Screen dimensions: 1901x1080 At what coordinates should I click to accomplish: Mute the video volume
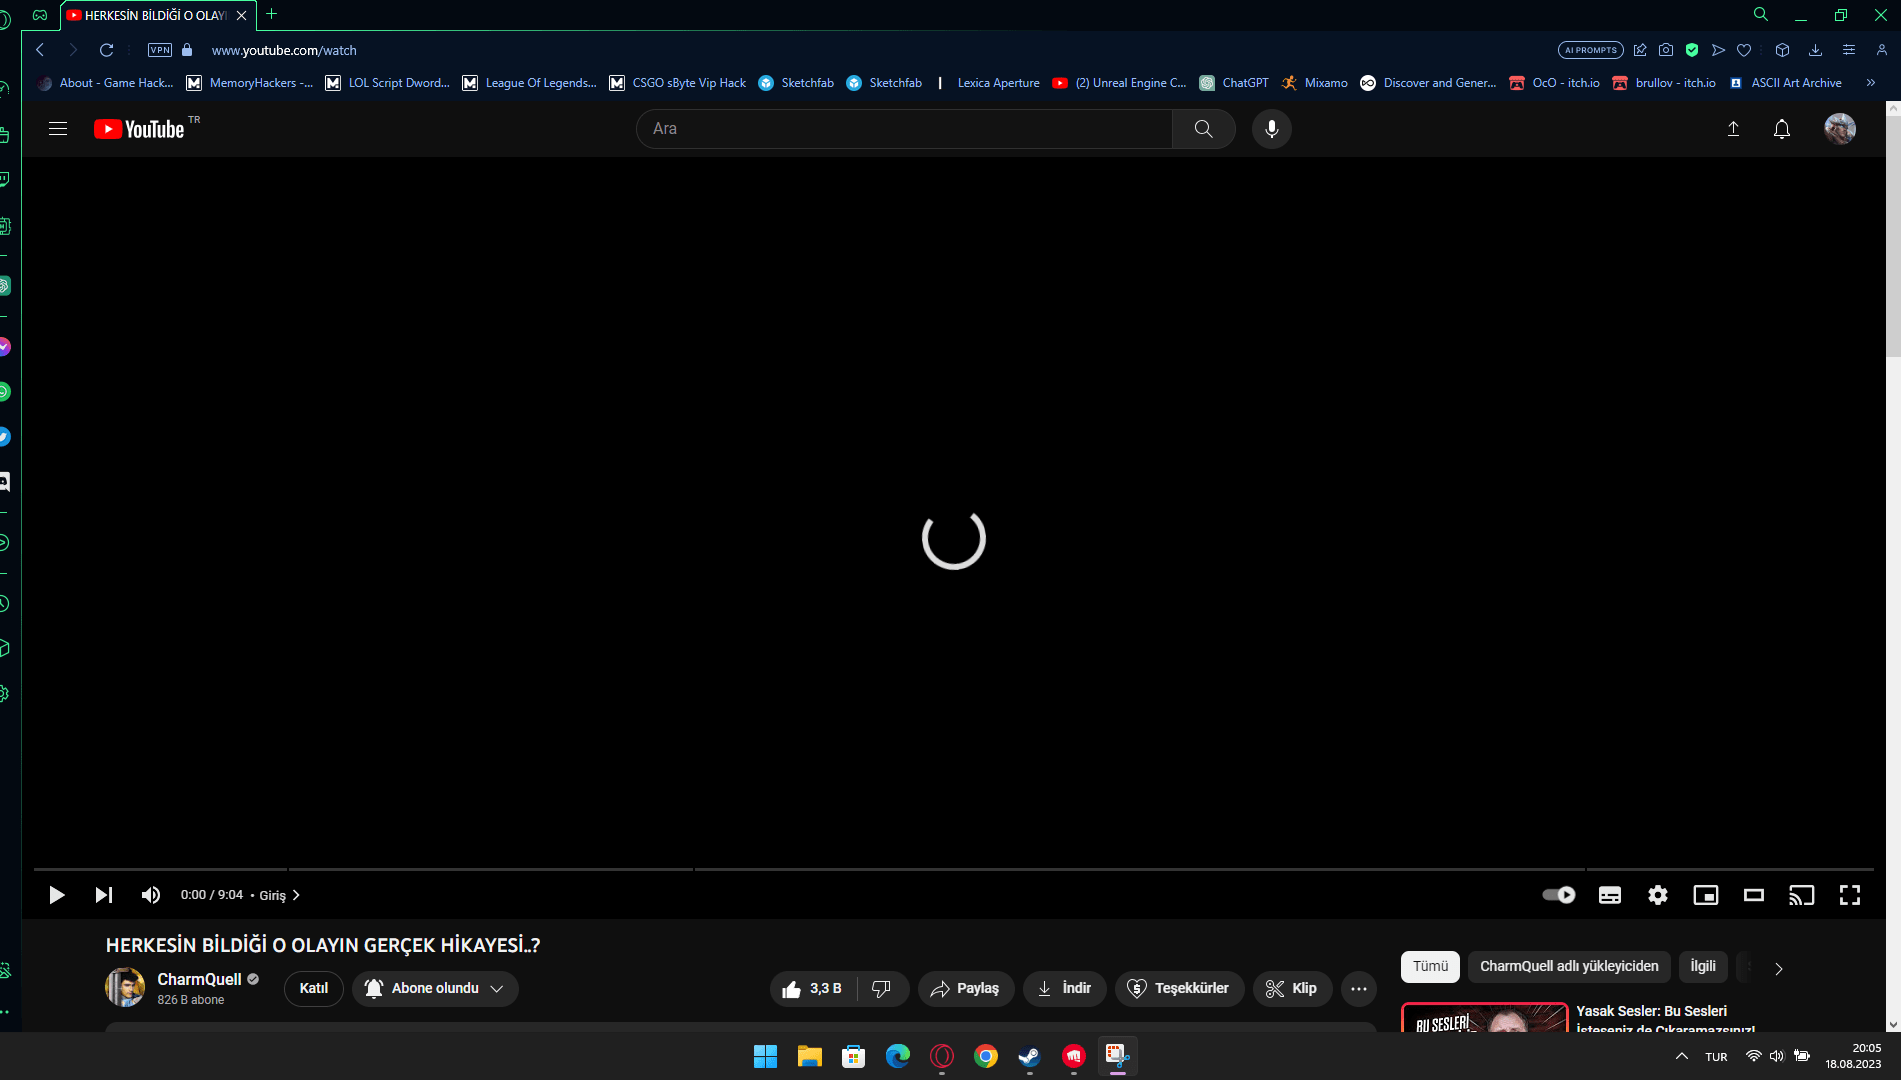[x=151, y=895]
